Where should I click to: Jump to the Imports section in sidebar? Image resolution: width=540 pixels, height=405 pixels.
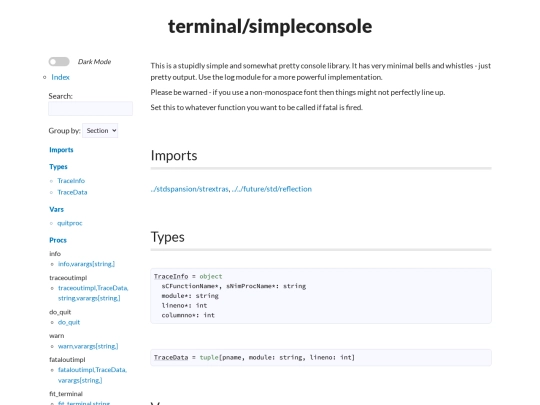[61, 150]
